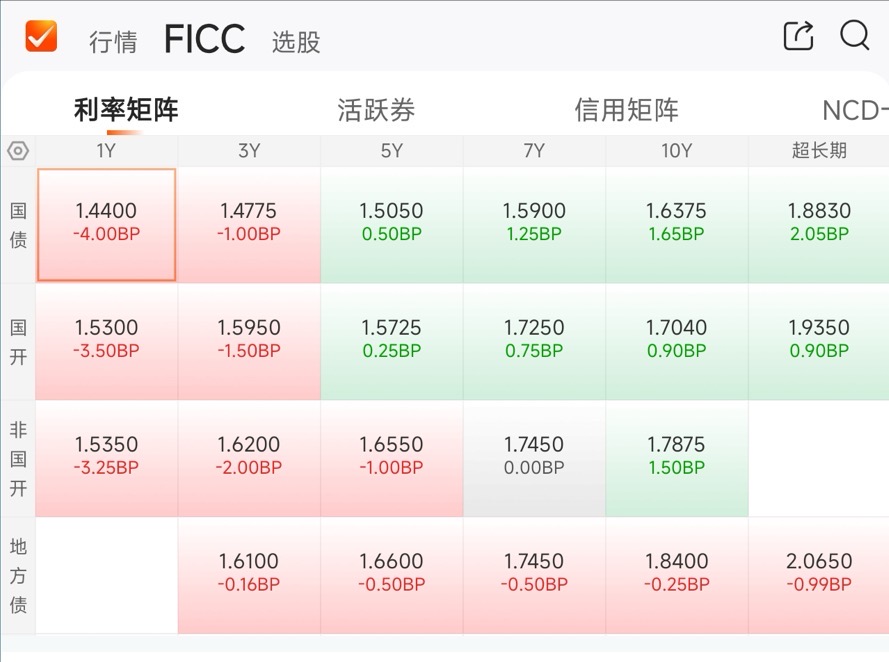
Task: Open the 信用矩阵 tab
Action: (626, 109)
